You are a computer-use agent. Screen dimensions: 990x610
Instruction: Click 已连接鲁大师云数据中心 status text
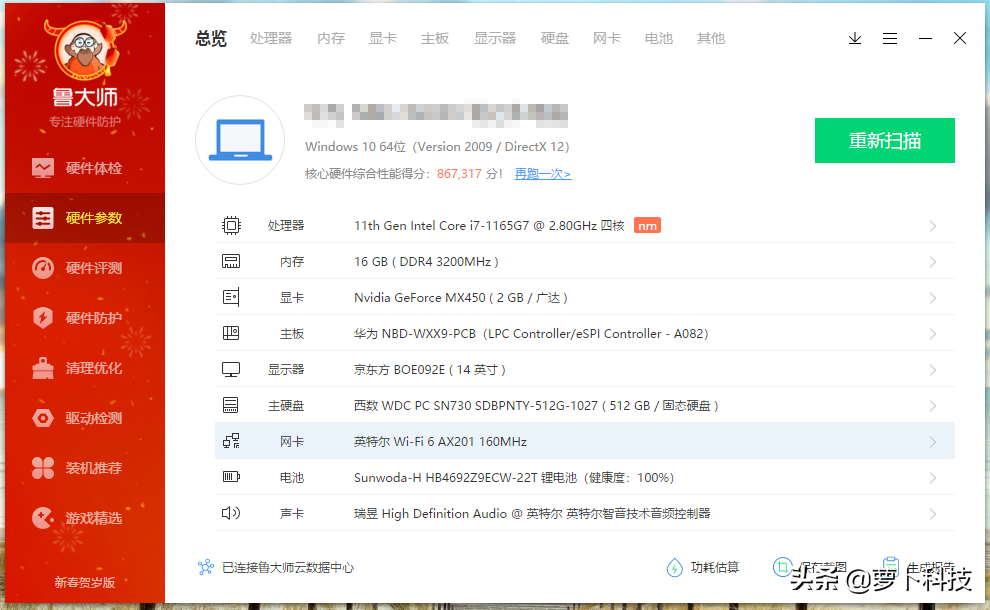tap(288, 568)
